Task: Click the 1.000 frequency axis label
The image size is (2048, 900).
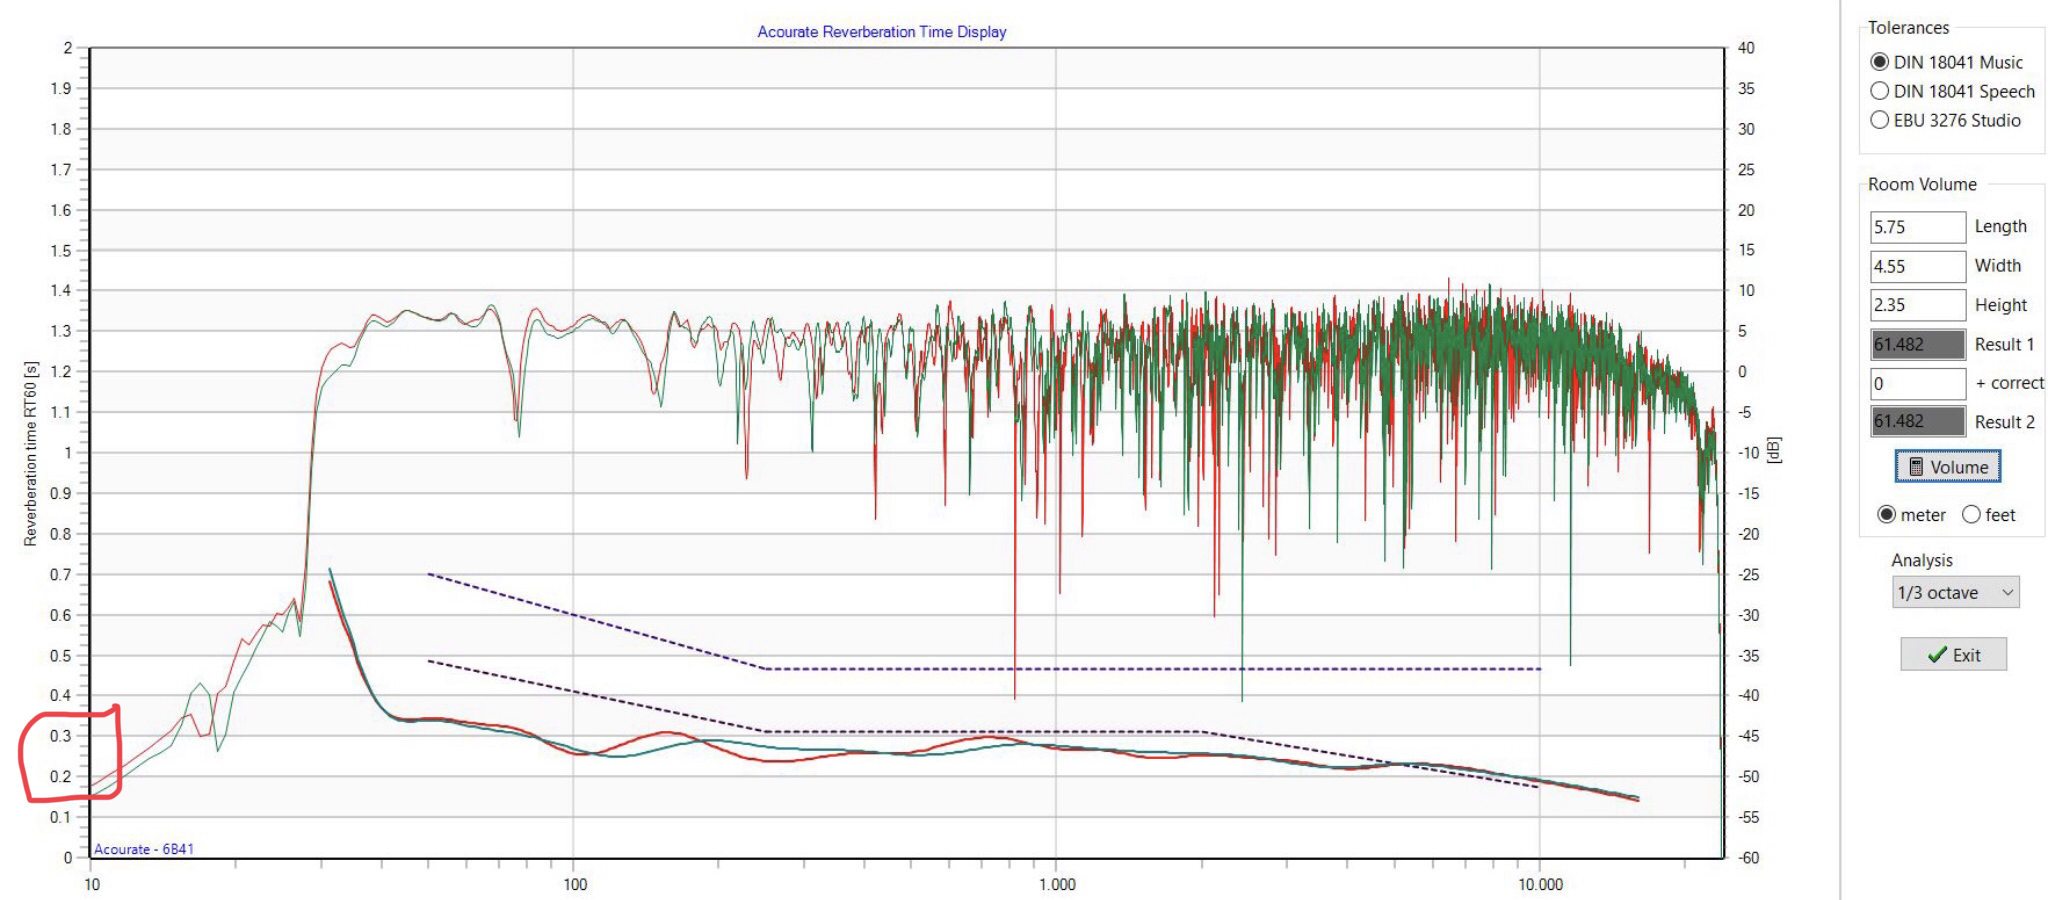Action: coord(1057,884)
